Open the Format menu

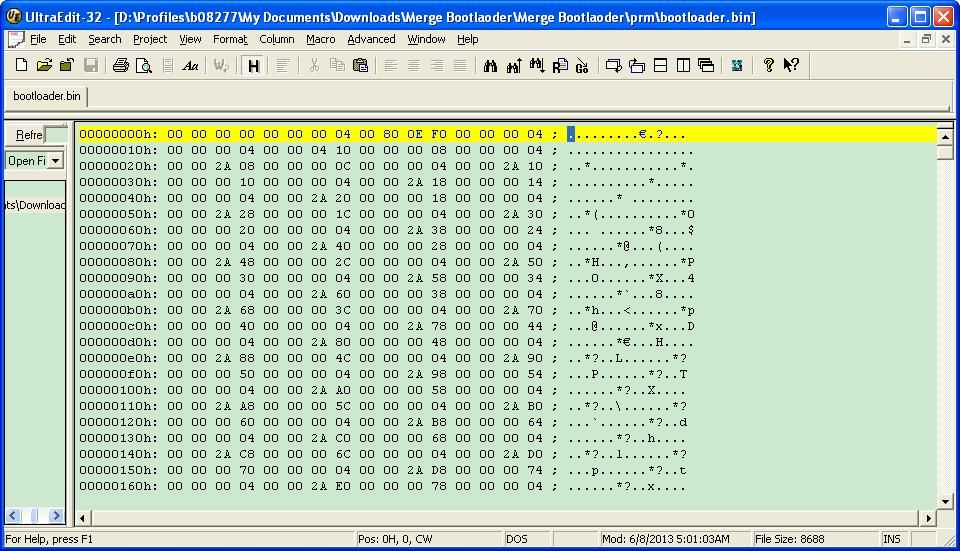[x=230, y=39]
